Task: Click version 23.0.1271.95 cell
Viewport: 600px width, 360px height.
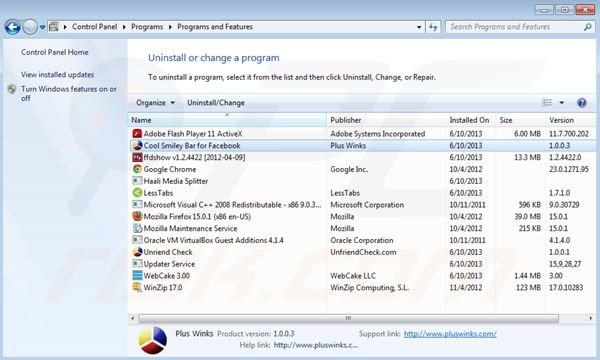Action: [569, 169]
